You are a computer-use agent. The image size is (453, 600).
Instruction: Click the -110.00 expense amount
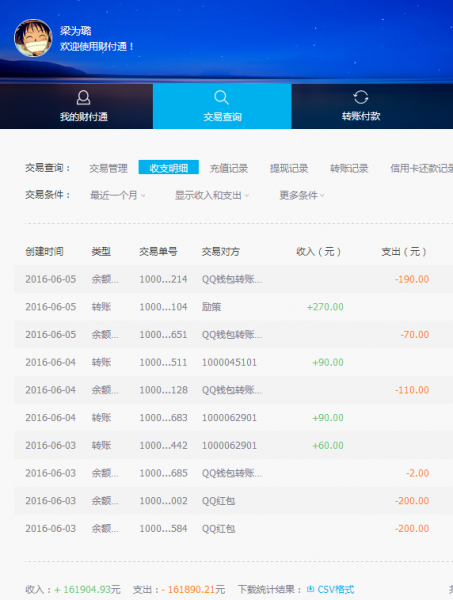[412, 390]
